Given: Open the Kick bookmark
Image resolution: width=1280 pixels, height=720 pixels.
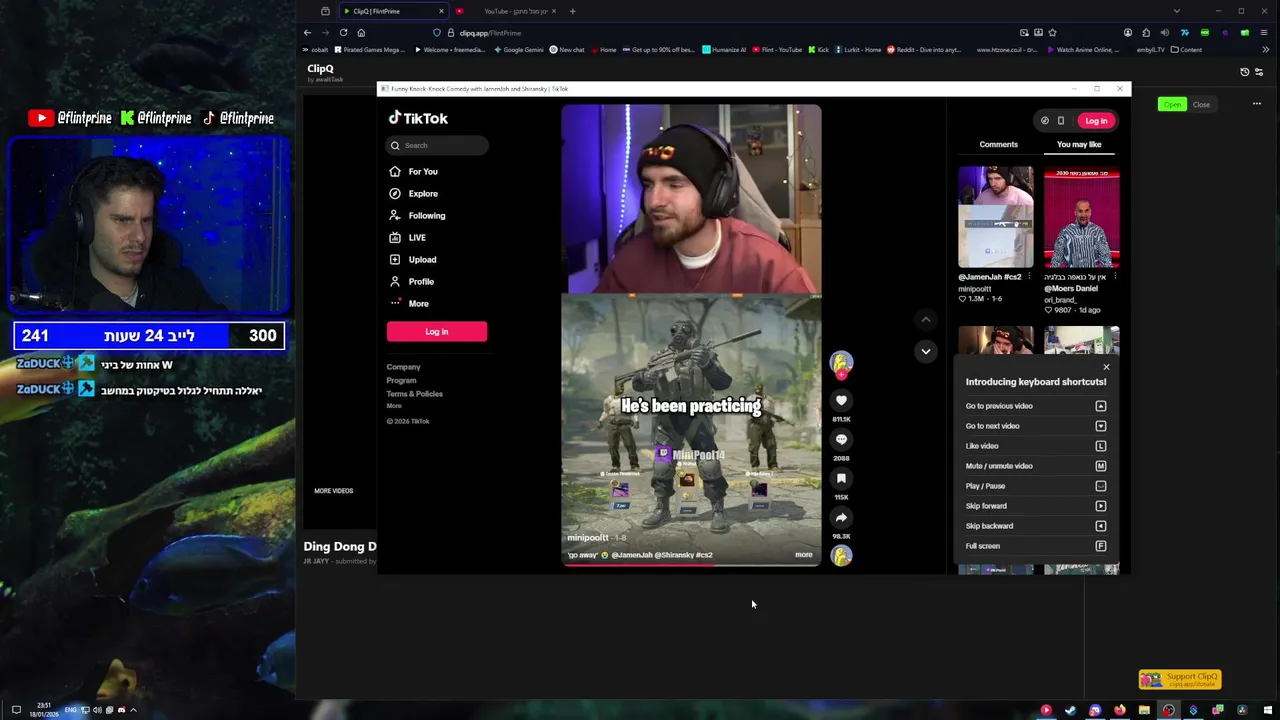Looking at the screenshot, I should coord(819,49).
